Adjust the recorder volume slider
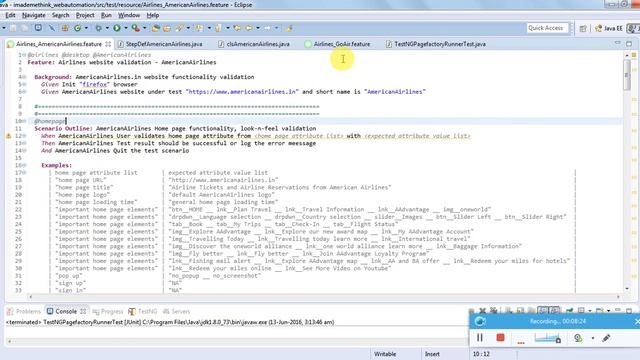Screen dimensions: 640x360 coord(547,338)
